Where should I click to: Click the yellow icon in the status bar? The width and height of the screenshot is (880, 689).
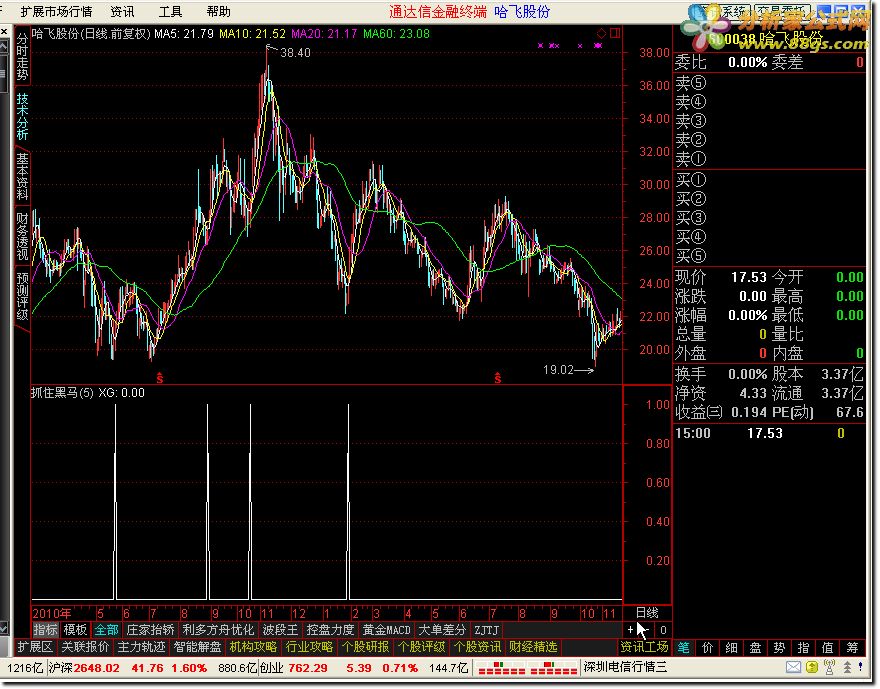click(812, 667)
